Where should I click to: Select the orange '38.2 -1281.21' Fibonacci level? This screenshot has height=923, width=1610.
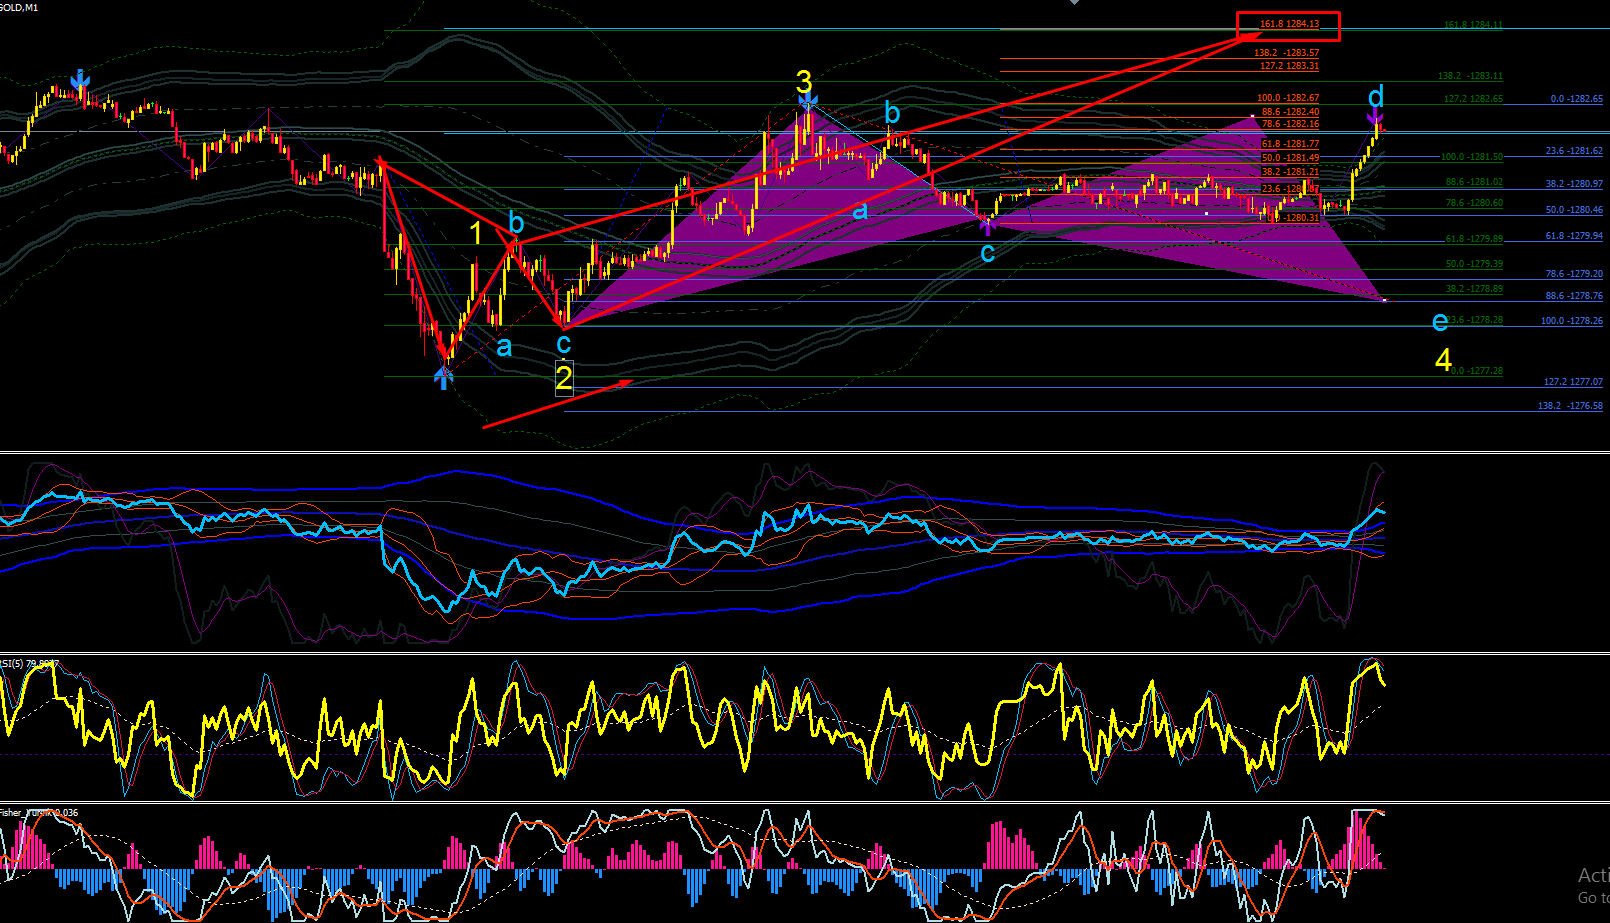pos(1290,172)
